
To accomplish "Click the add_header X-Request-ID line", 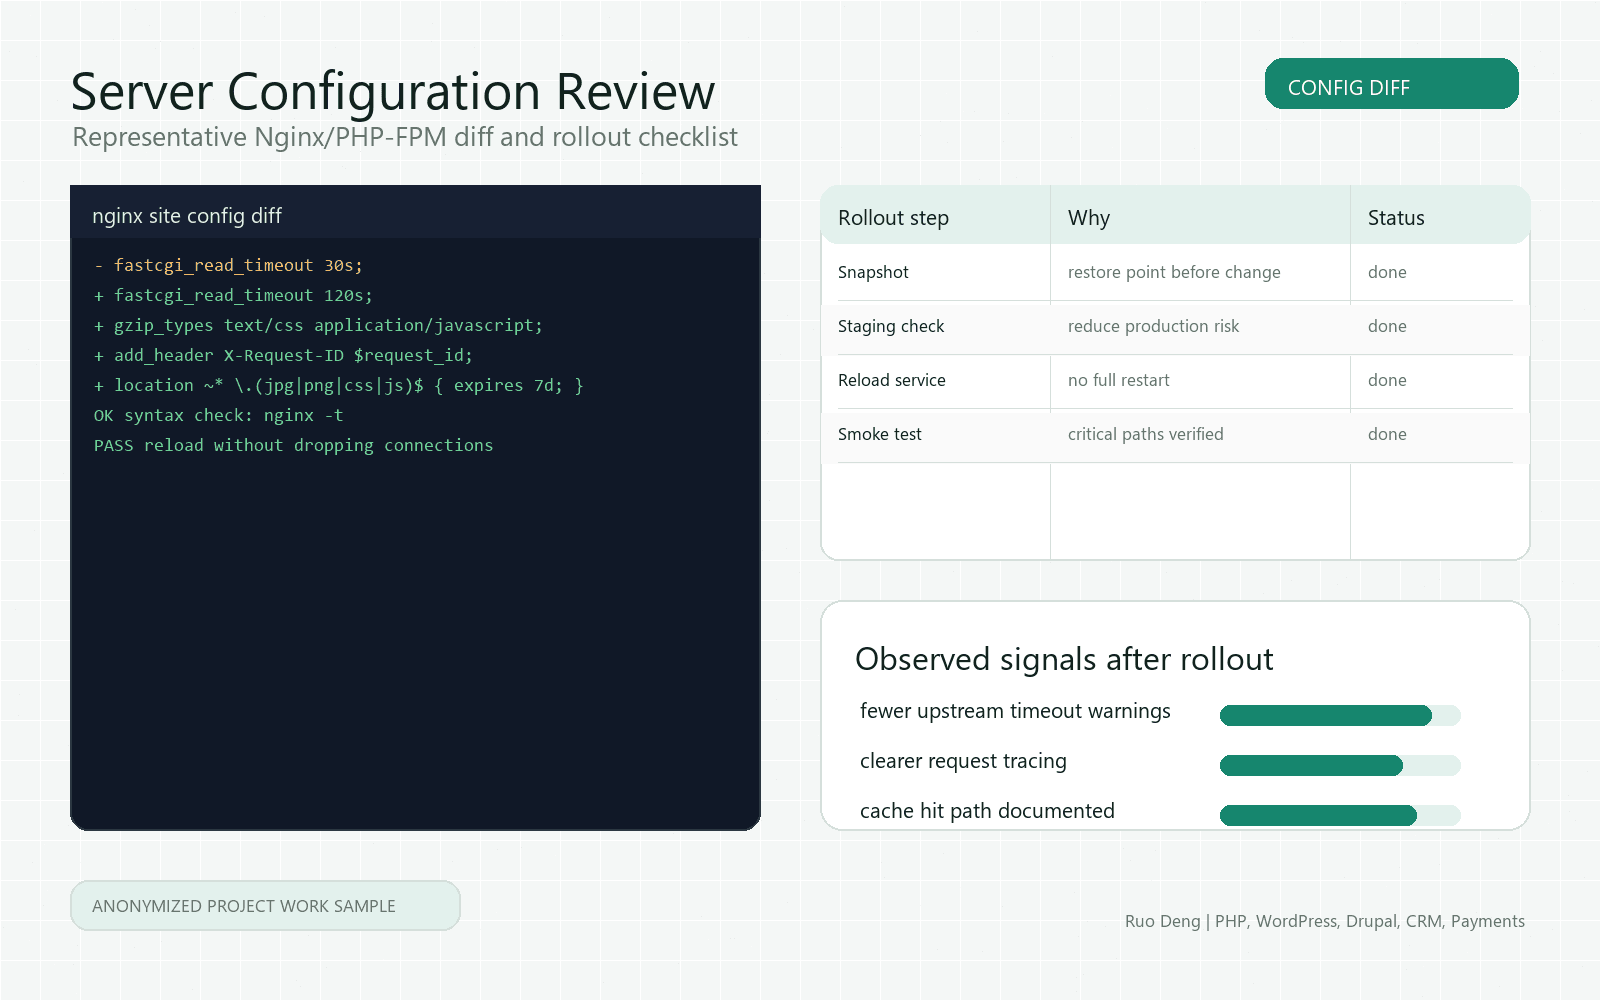I will tap(283, 355).
